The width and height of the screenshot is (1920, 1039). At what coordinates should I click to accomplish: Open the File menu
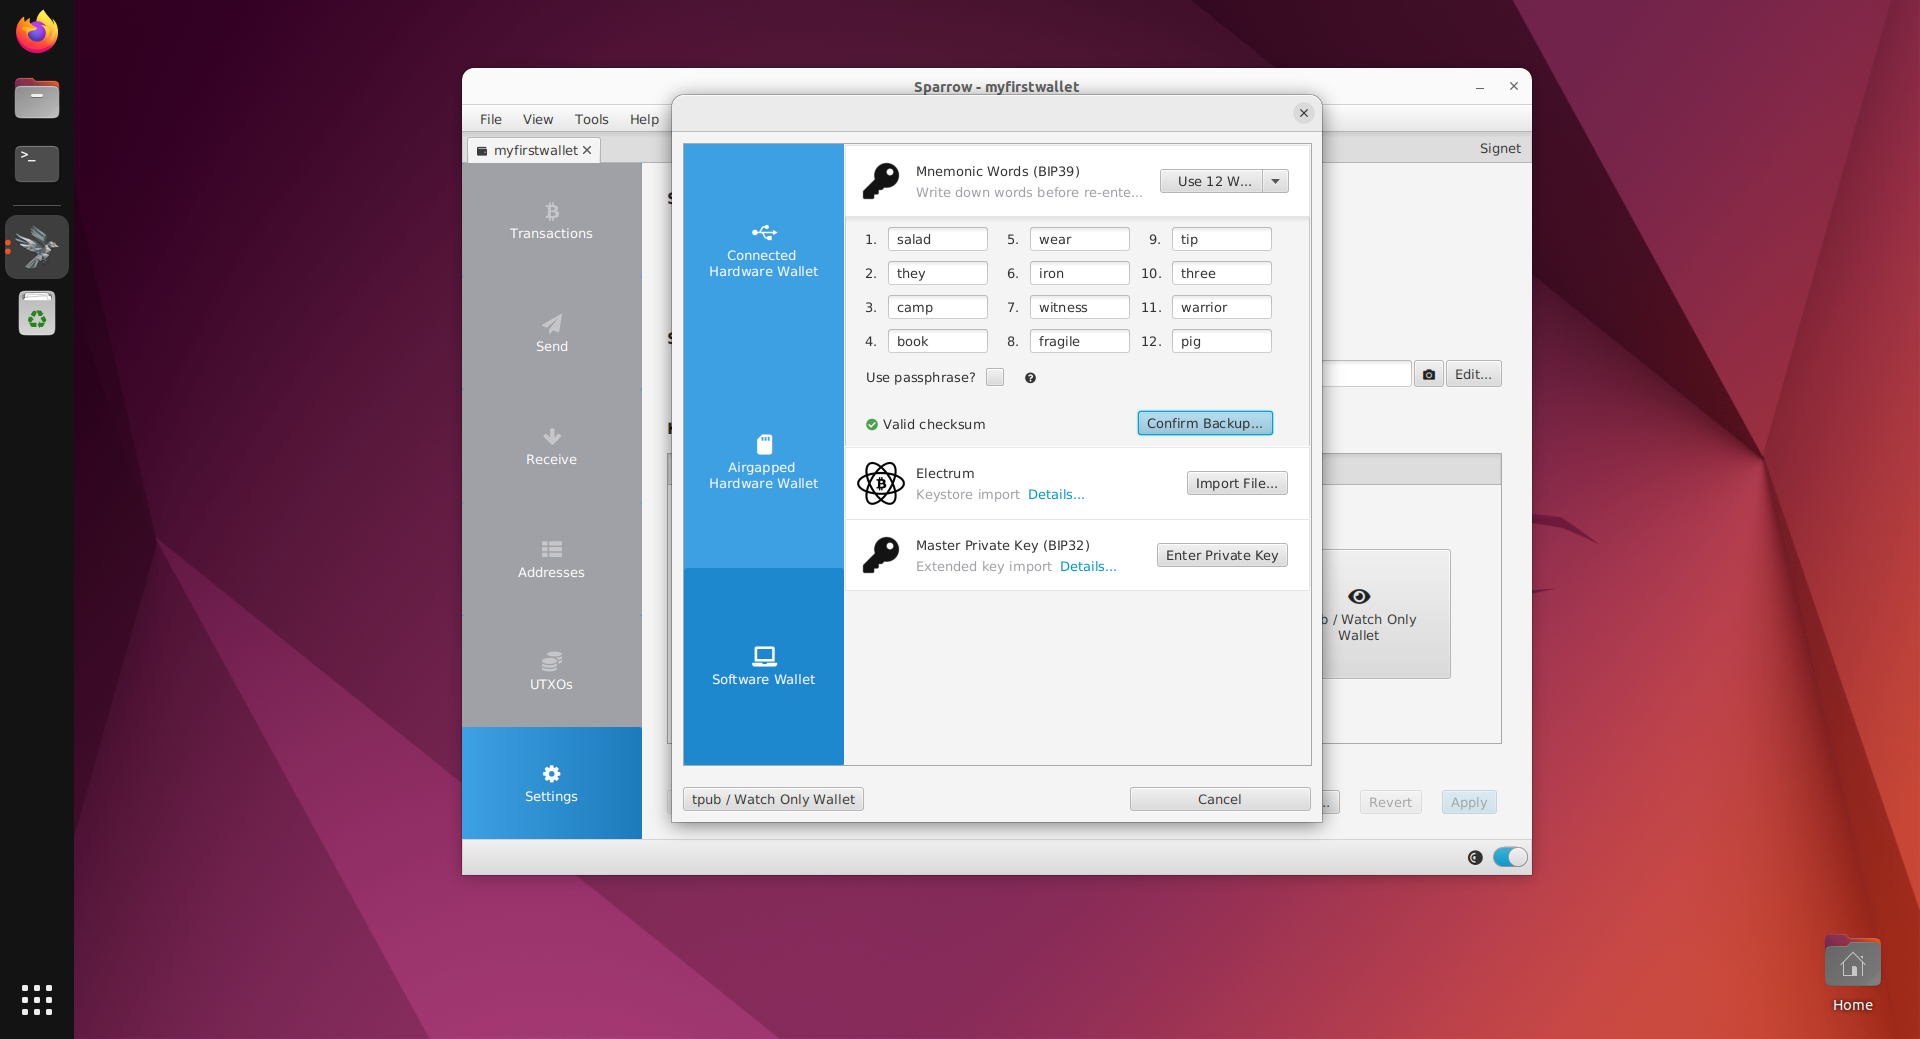point(491,119)
